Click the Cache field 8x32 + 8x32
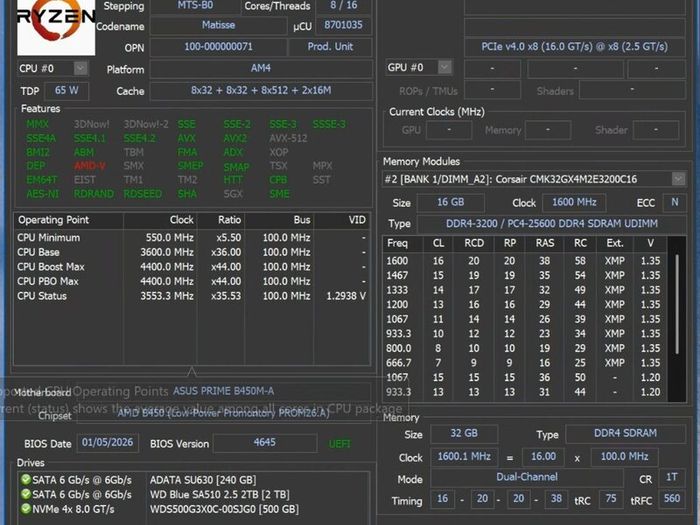 pyautogui.click(x=261, y=91)
